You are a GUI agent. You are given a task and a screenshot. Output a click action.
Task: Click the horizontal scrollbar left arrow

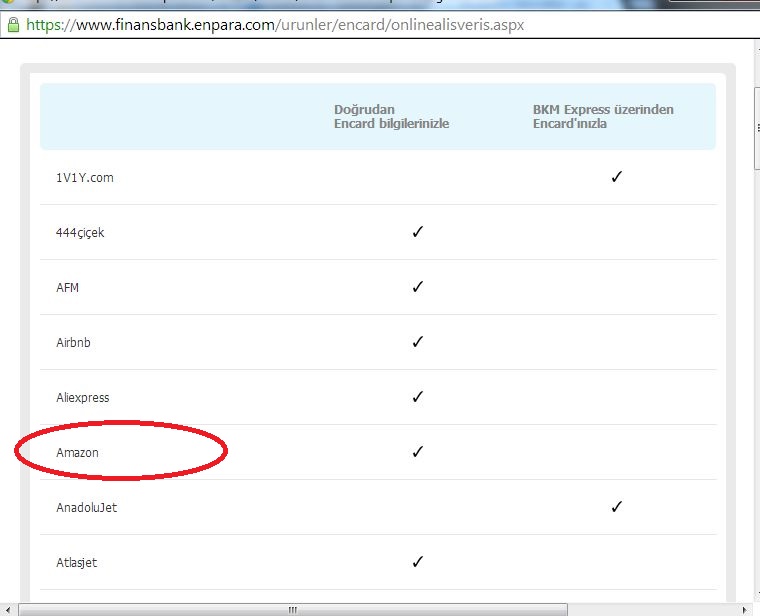[8, 610]
